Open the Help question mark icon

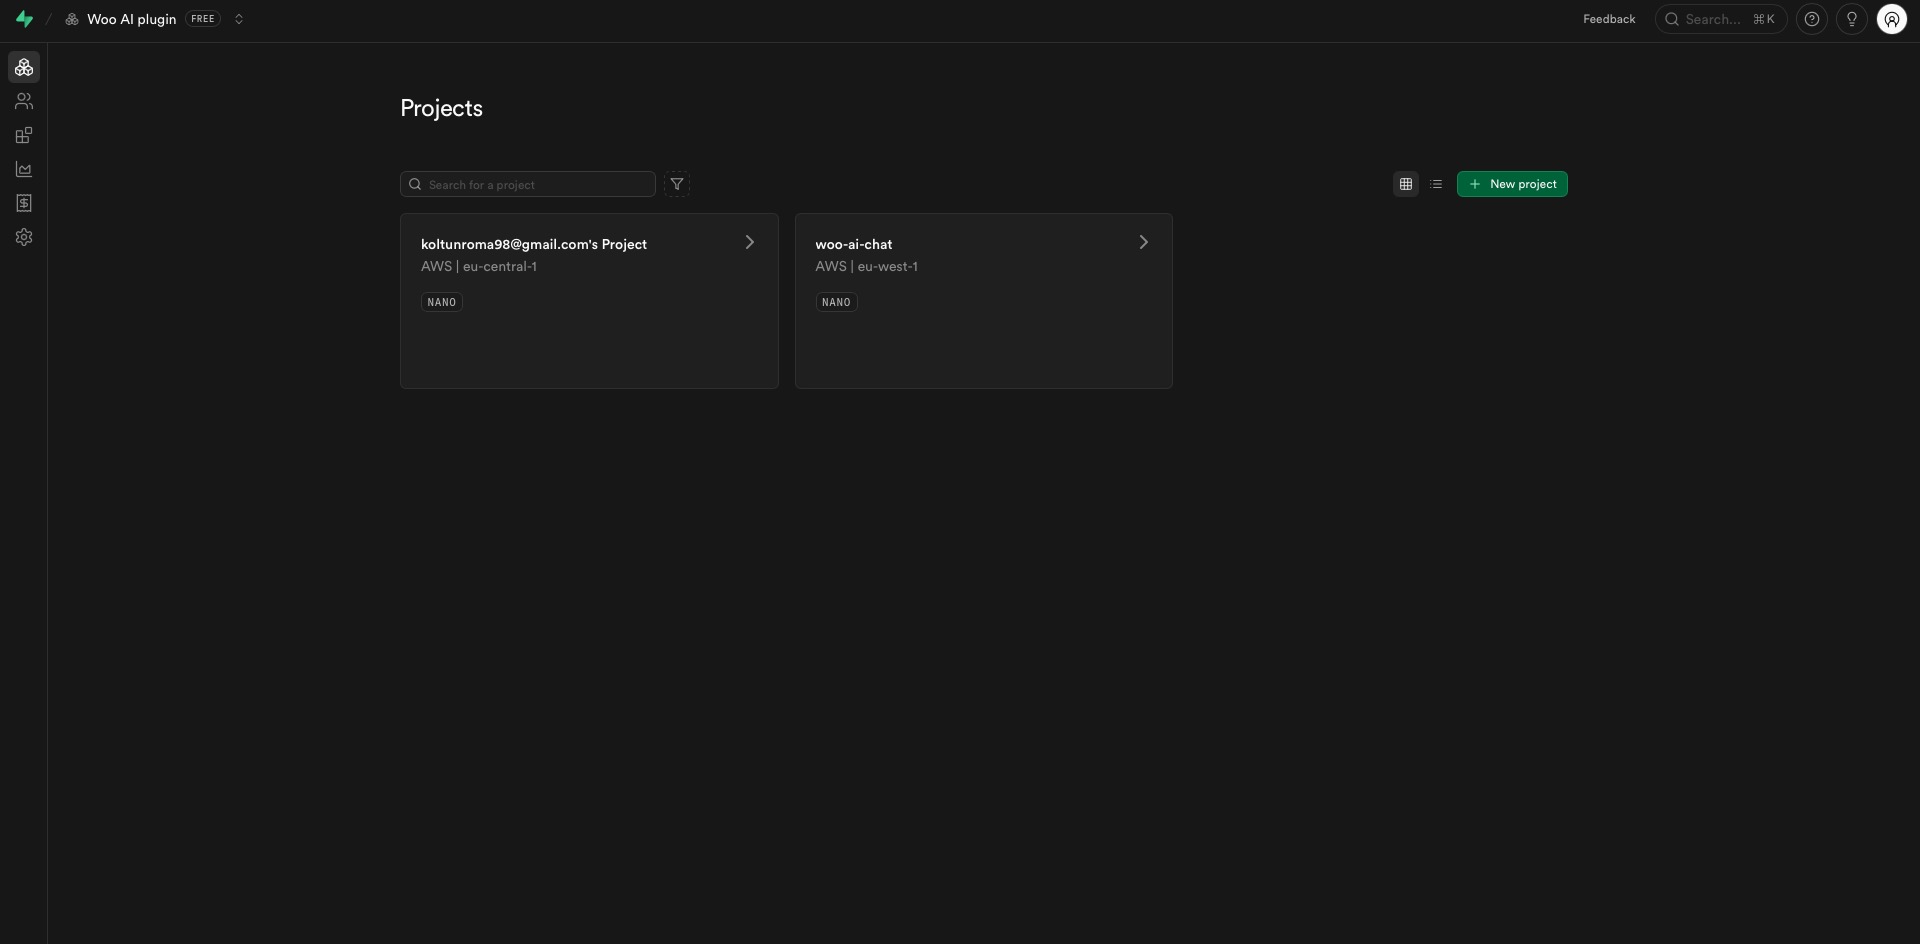coord(1813,18)
